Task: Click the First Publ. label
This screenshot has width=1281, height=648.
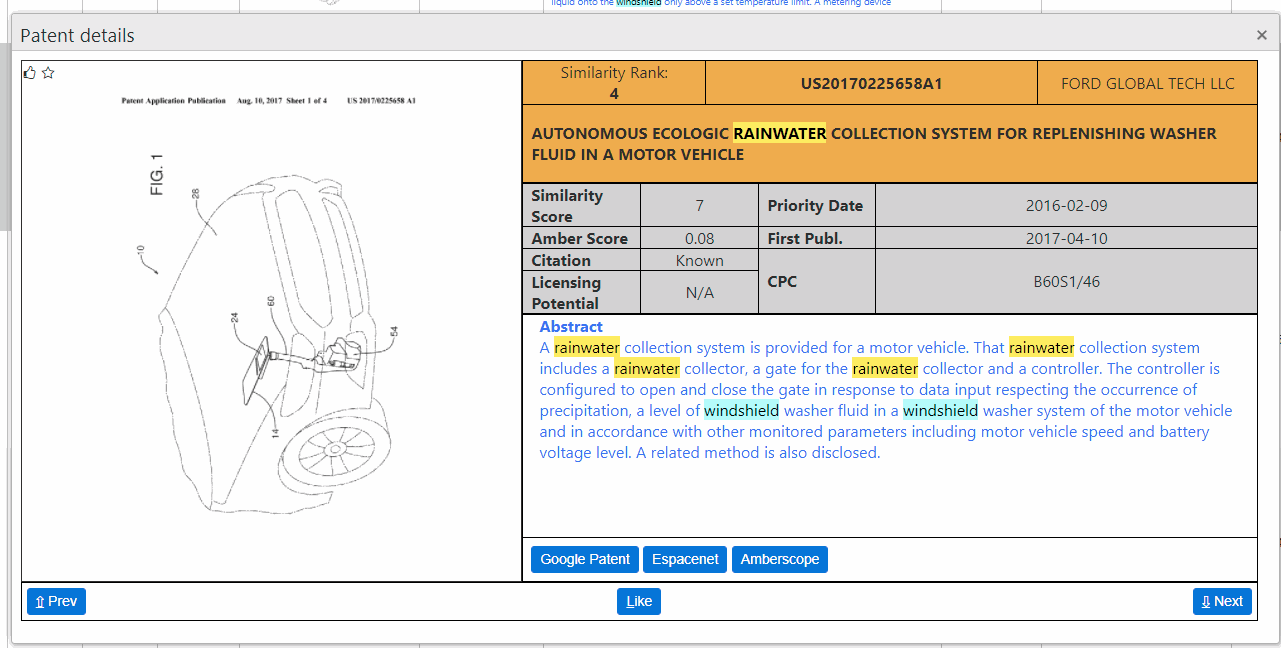Action: point(816,238)
